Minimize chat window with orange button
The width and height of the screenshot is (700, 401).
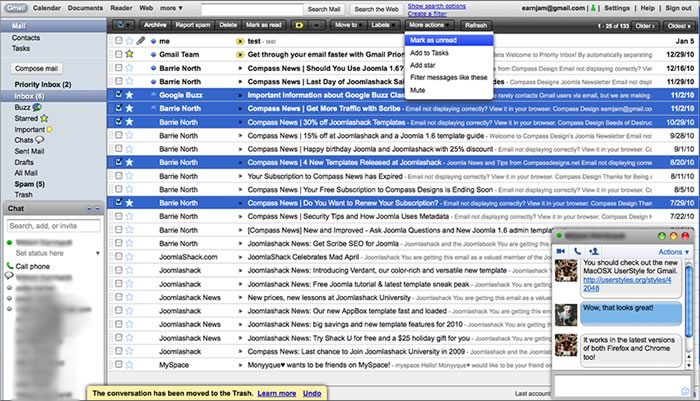point(673,235)
